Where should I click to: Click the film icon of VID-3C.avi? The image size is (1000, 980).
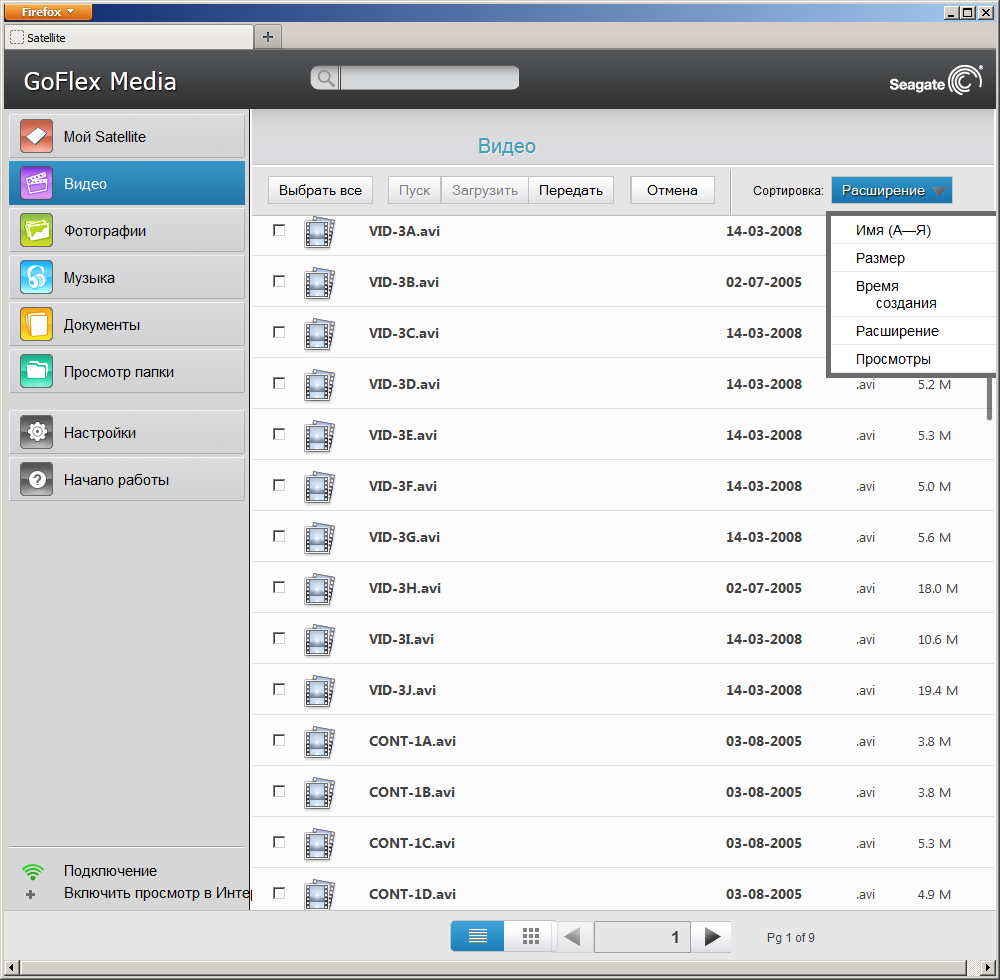pos(319,334)
